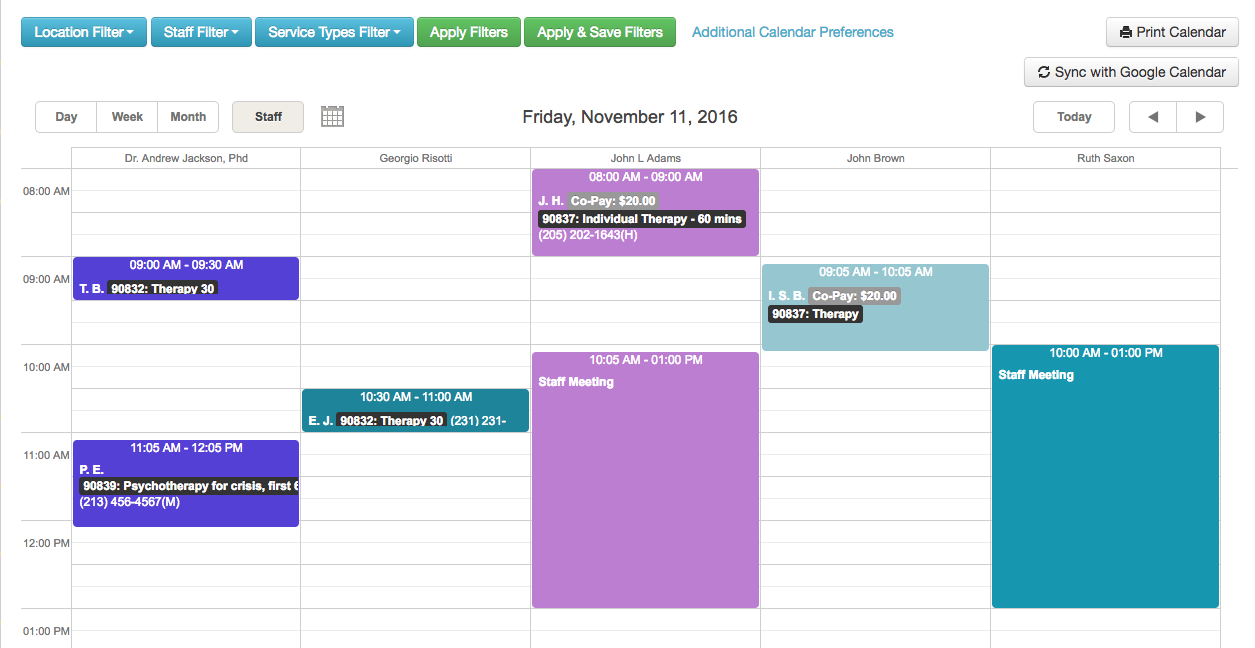Open the calendar date picker icon
This screenshot has width=1255, height=648.
[332, 117]
